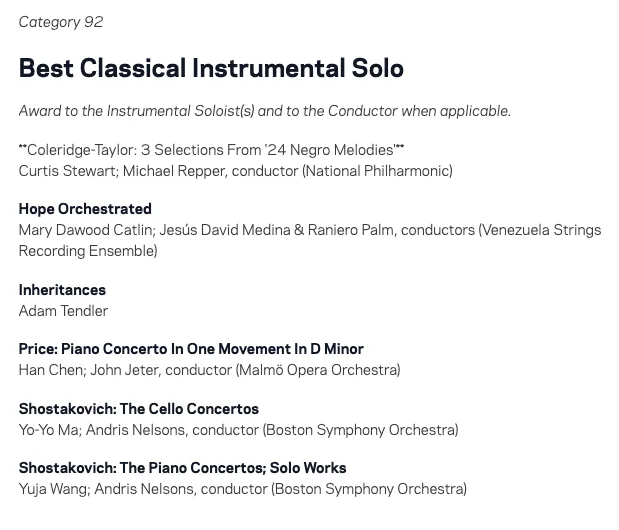This screenshot has height=530, width=619.
Task: Click the "Best Classical Instrumental Solo" heading
Action: [211, 68]
